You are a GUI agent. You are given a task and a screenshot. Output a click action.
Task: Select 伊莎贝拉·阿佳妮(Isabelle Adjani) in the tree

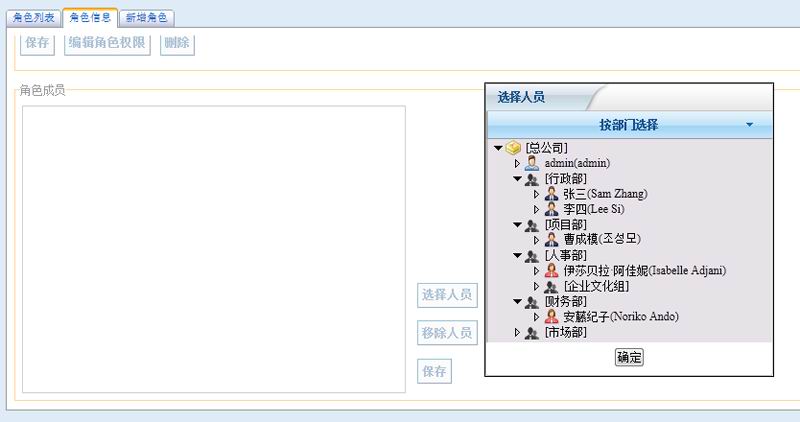tap(644, 270)
